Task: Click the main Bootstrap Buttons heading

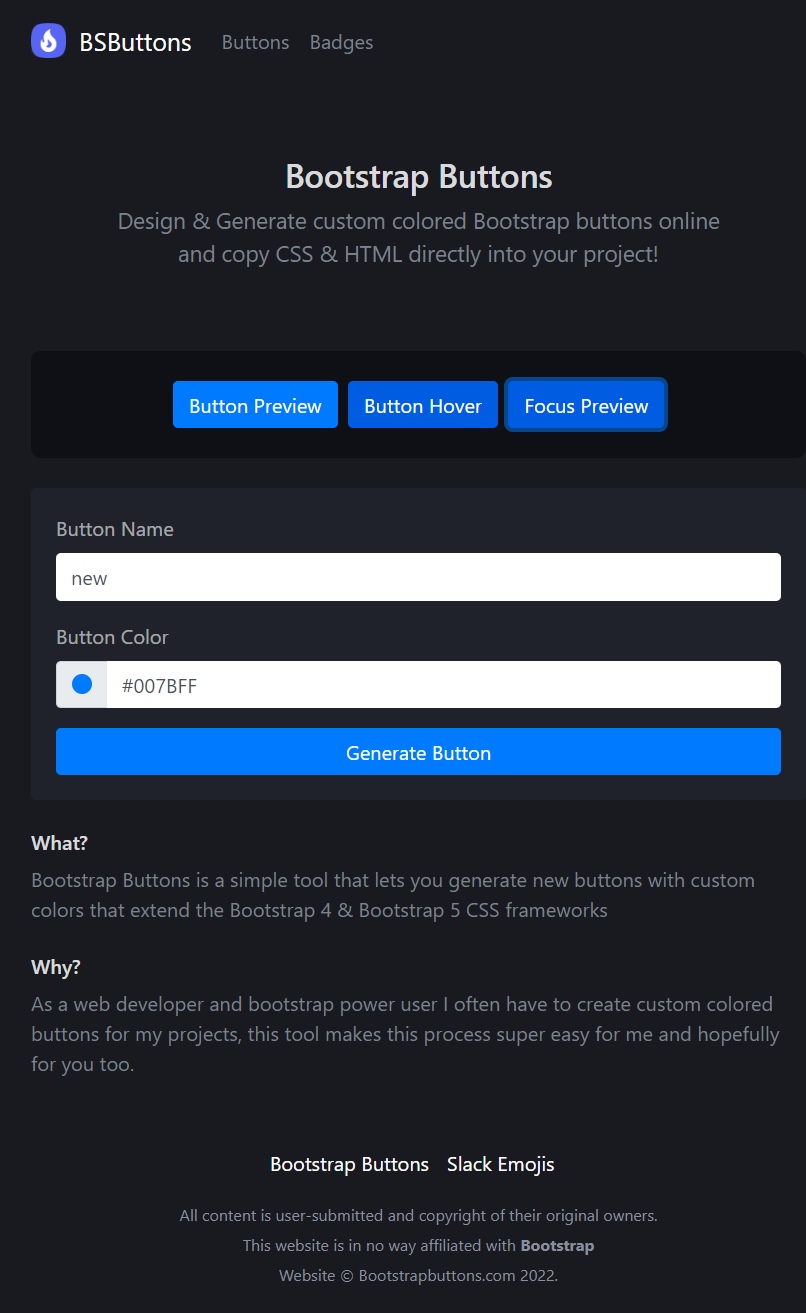Action: tap(418, 177)
